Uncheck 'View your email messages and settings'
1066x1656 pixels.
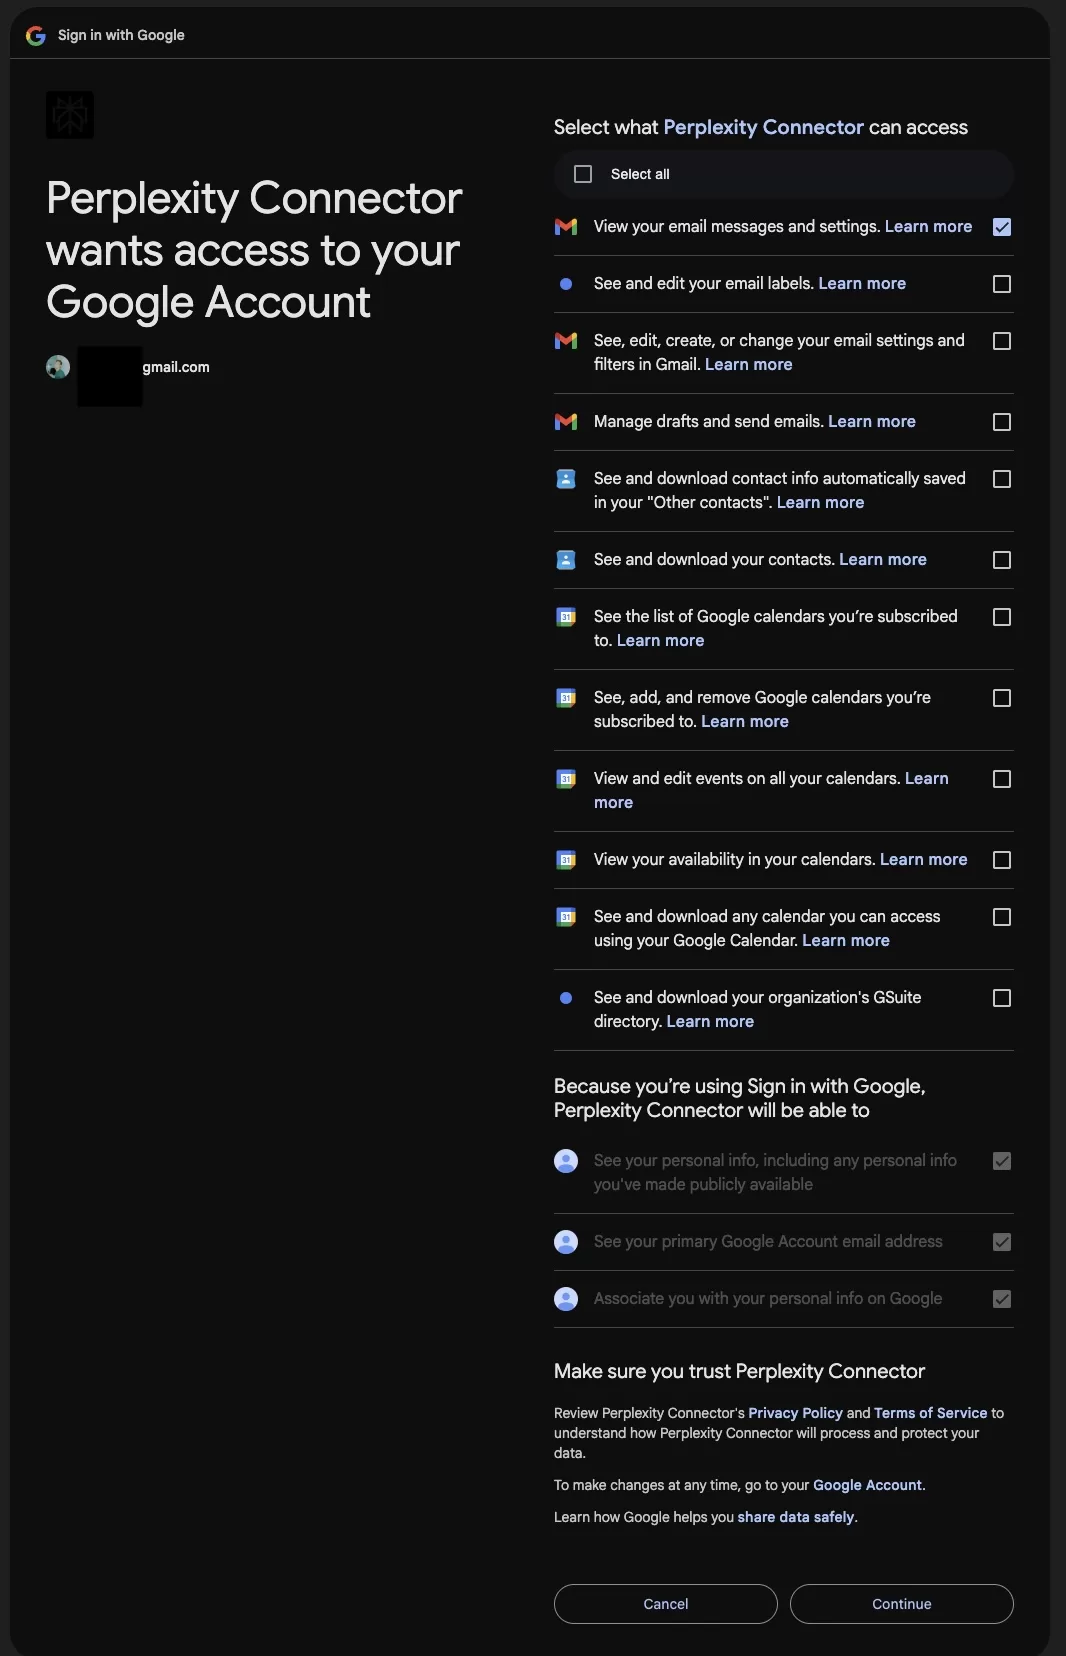pyautogui.click(x=1002, y=227)
